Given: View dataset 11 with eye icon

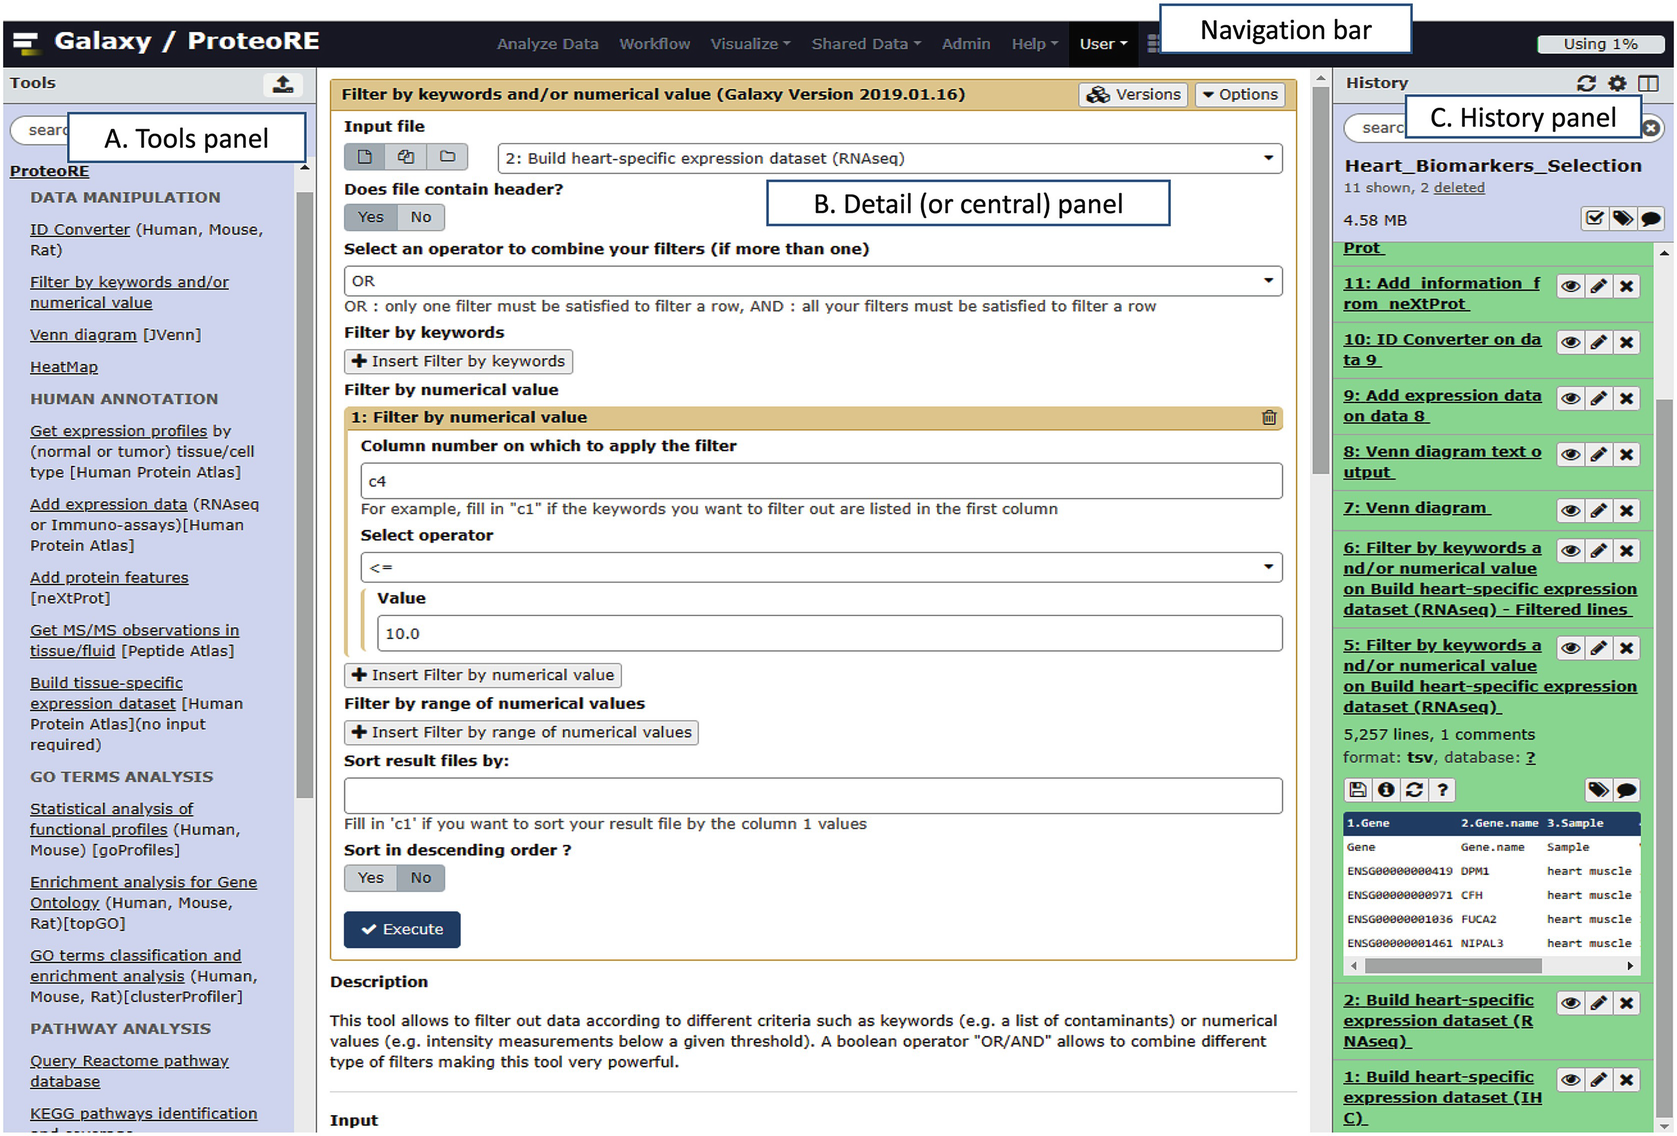Looking at the screenshot, I should [1571, 287].
